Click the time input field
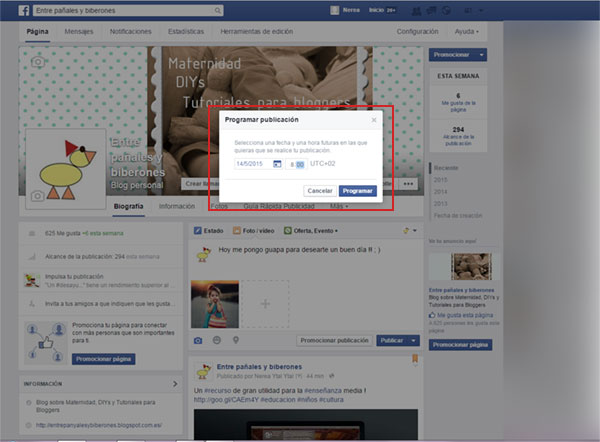 tap(296, 164)
